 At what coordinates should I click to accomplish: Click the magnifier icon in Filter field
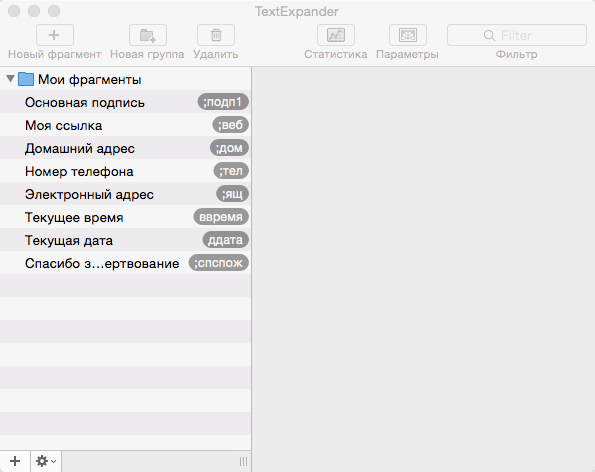tap(489, 35)
